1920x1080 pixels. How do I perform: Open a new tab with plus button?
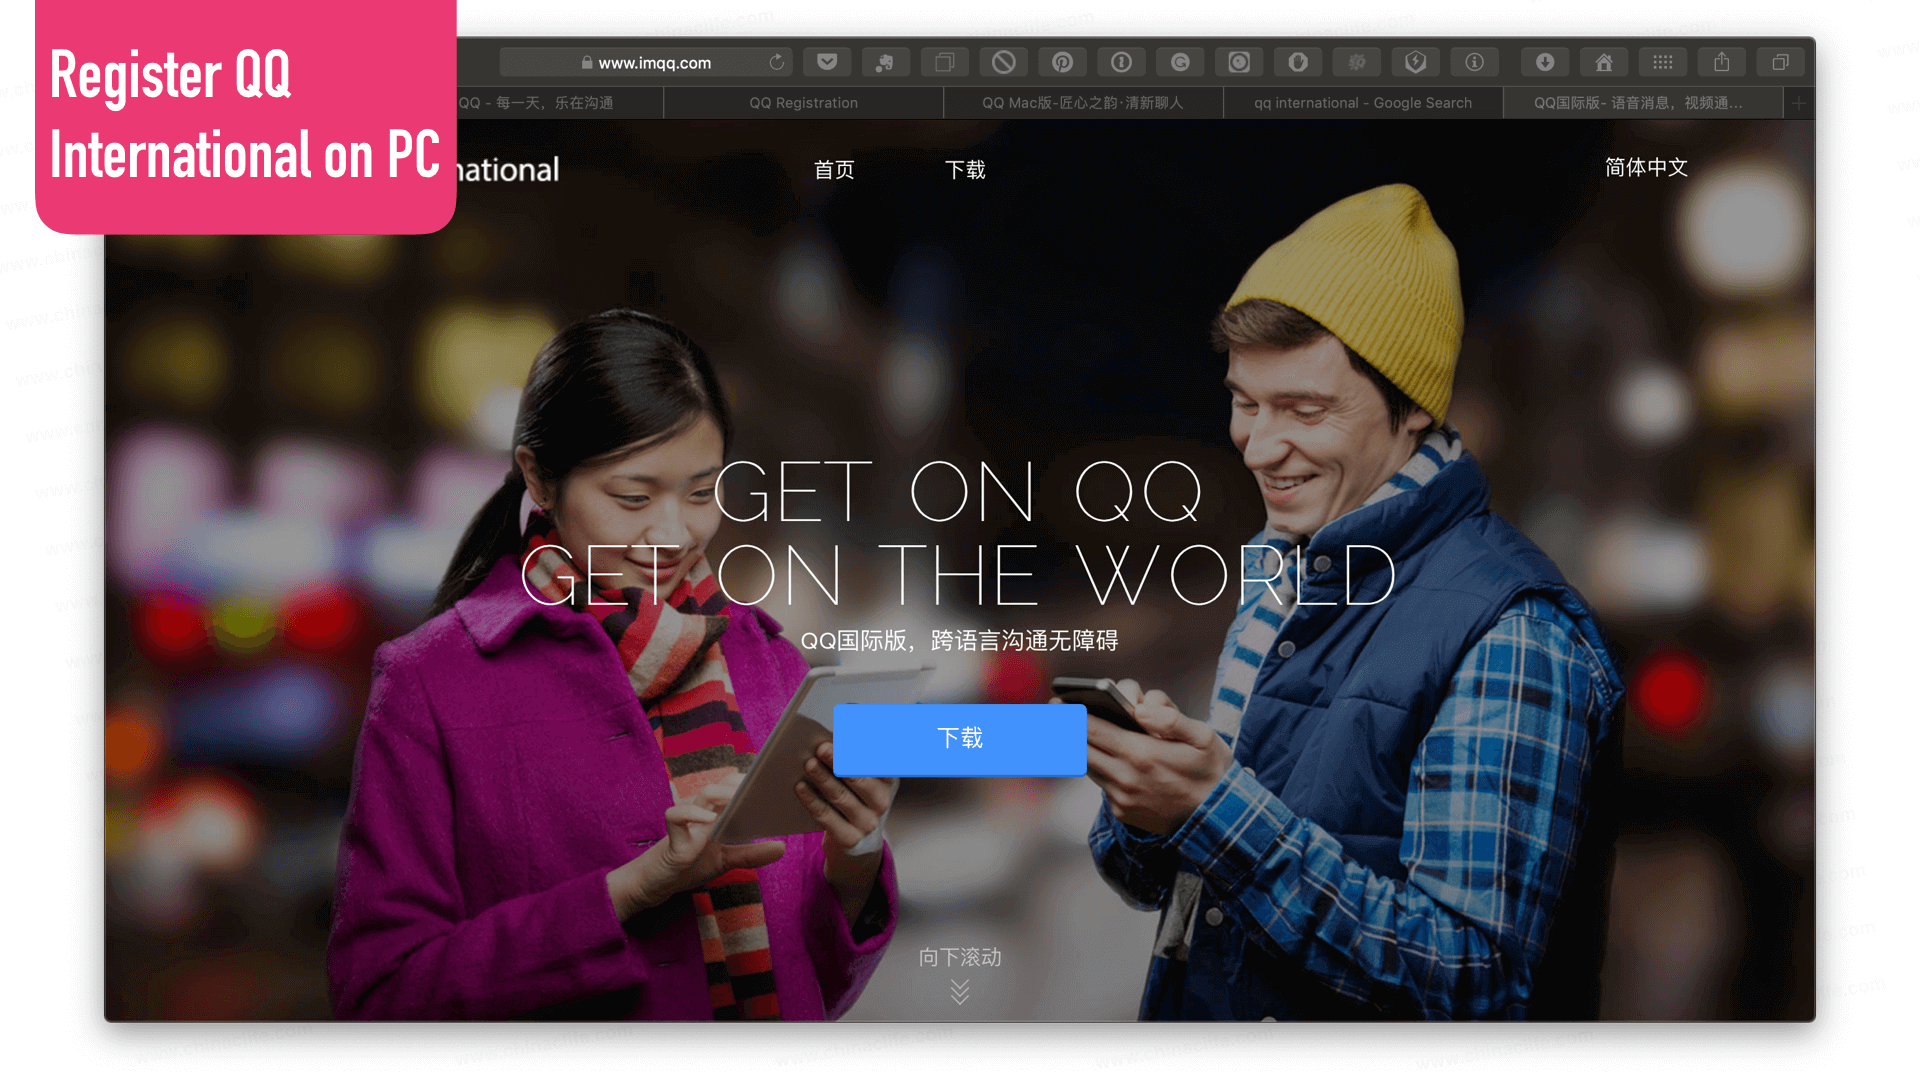[1799, 103]
